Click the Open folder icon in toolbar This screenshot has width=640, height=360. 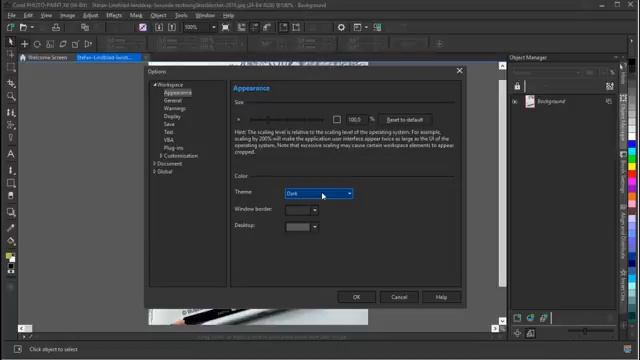click(x=23, y=27)
